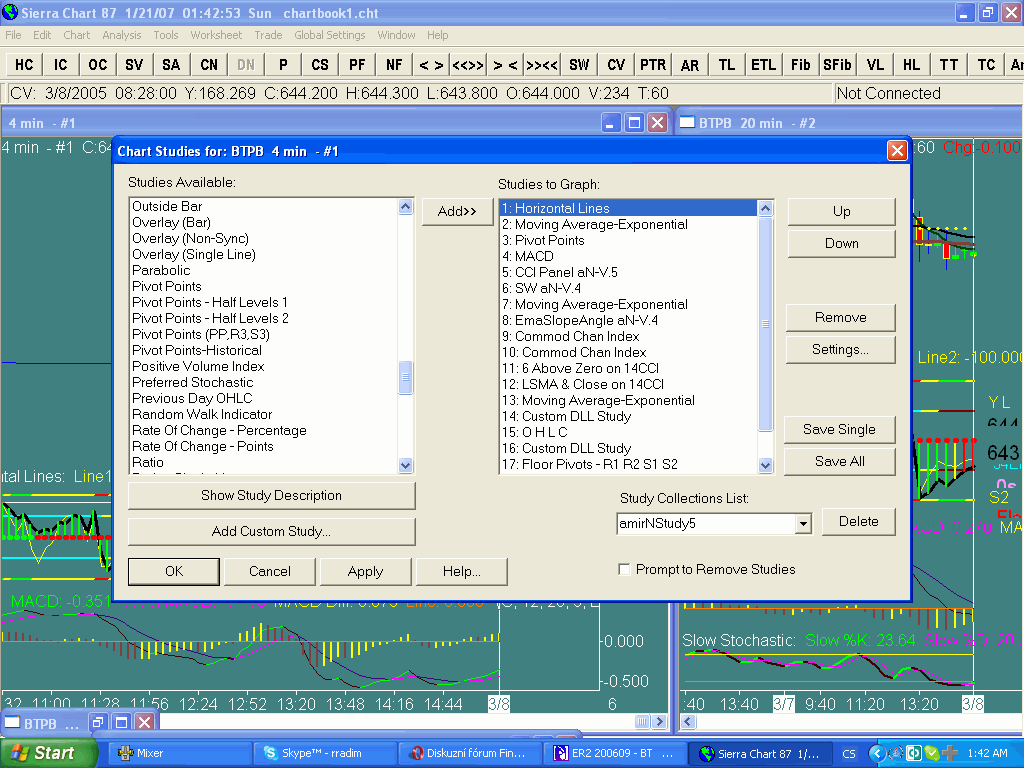1024x768 pixels.
Task: Click the Add>> button
Action: pyautogui.click(x=458, y=211)
